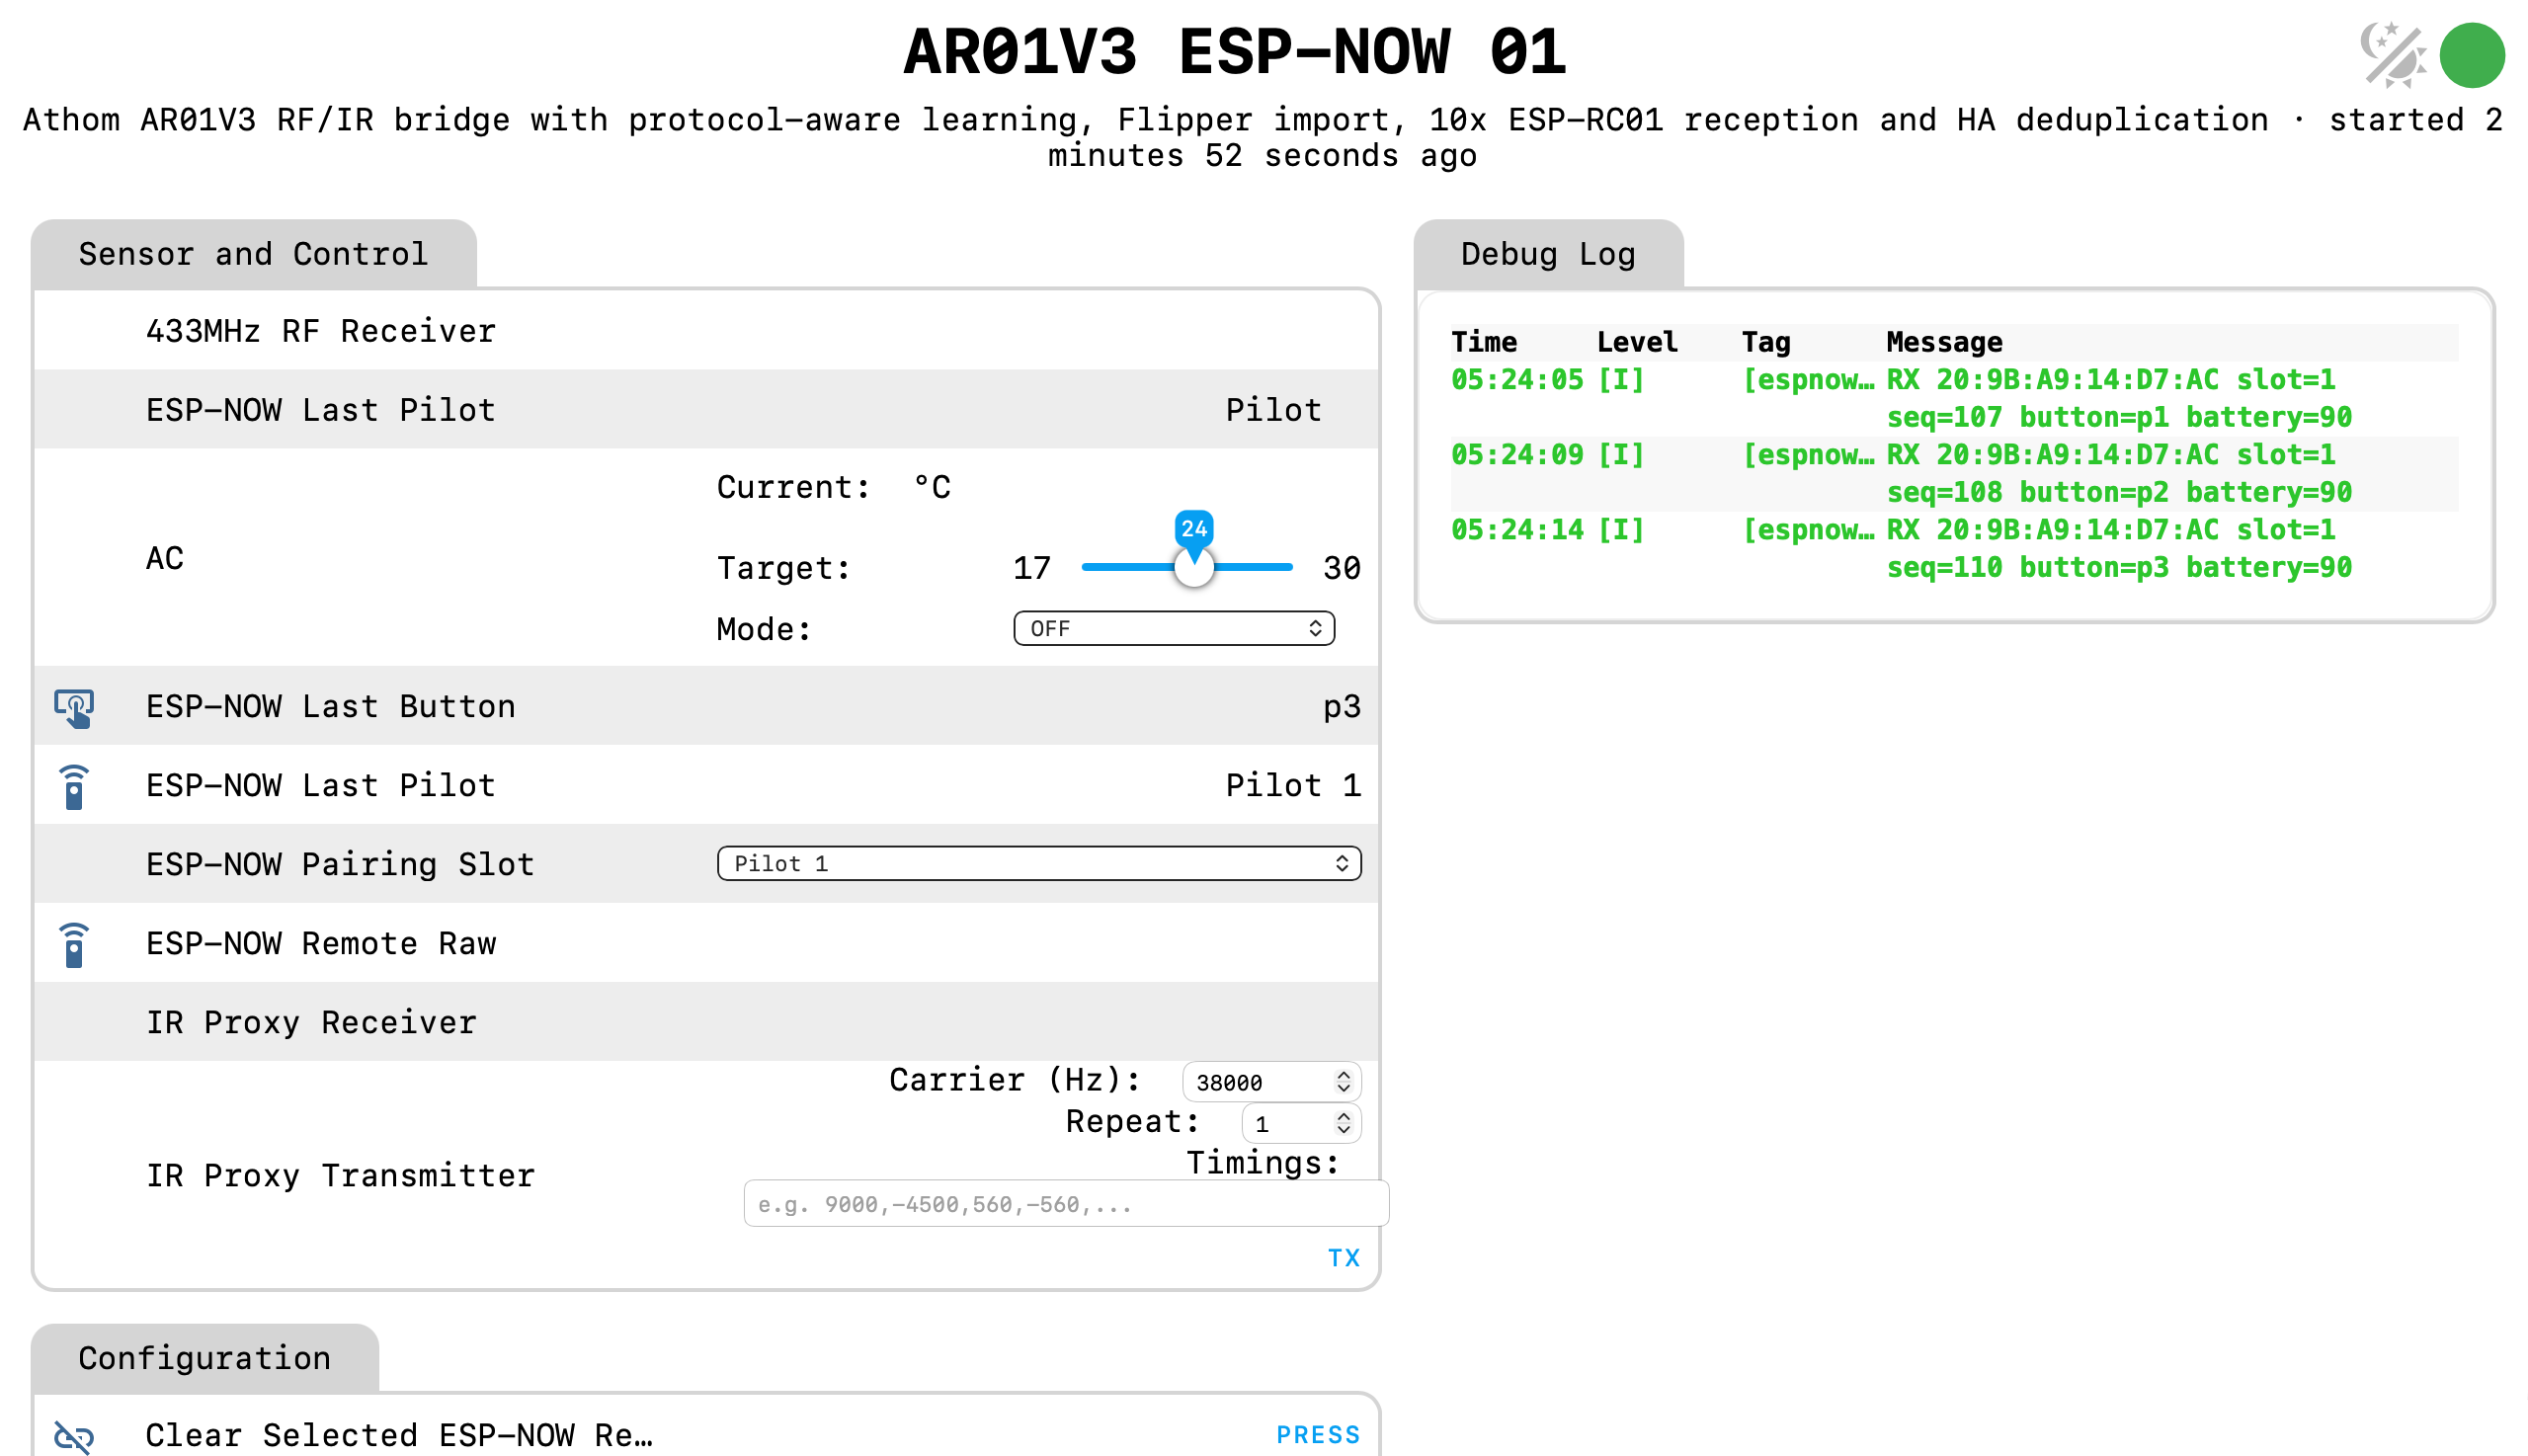Click the AC target temperature slider handle
This screenshot has width=2528, height=1456.
coord(1194,568)
